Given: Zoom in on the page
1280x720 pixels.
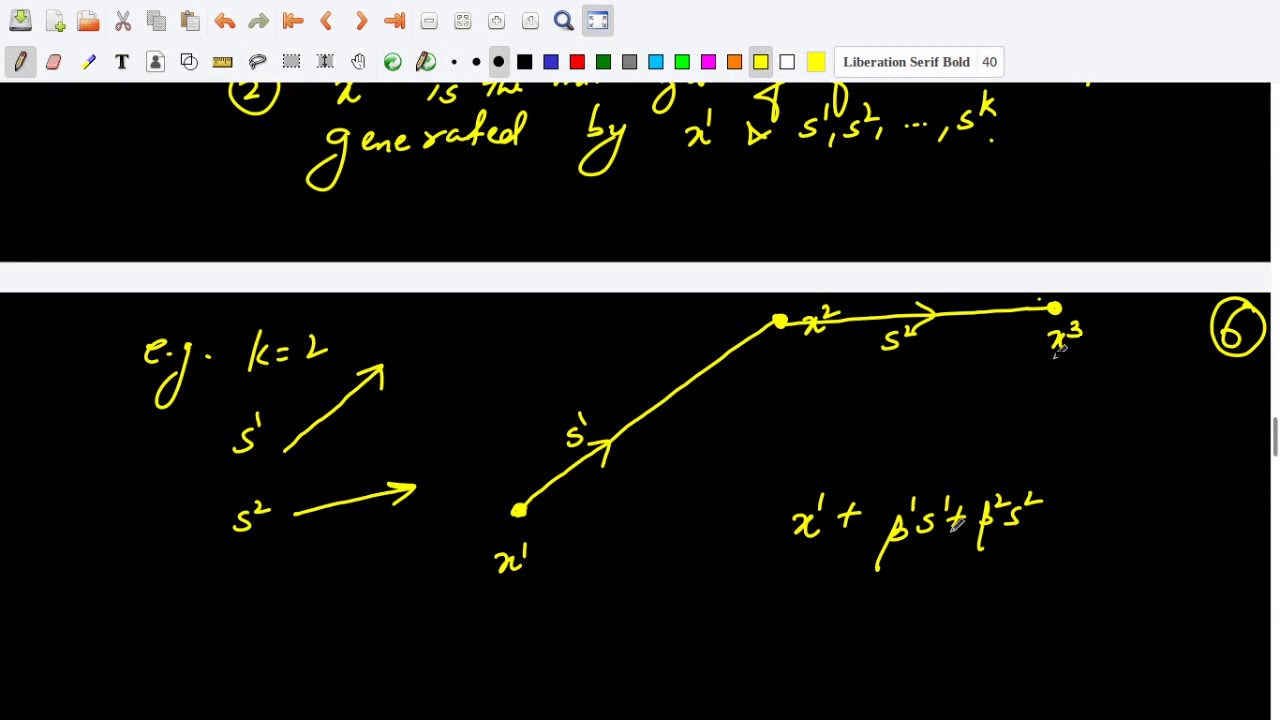Looking at the screenshot, I should [x=496, y=21].
